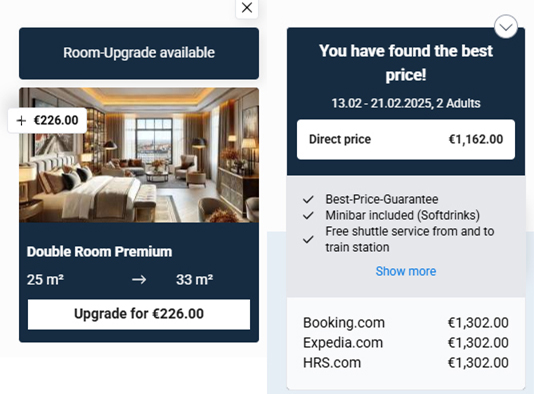Upgrade room for €226.00
534x394 pixels.
point(139,314)
